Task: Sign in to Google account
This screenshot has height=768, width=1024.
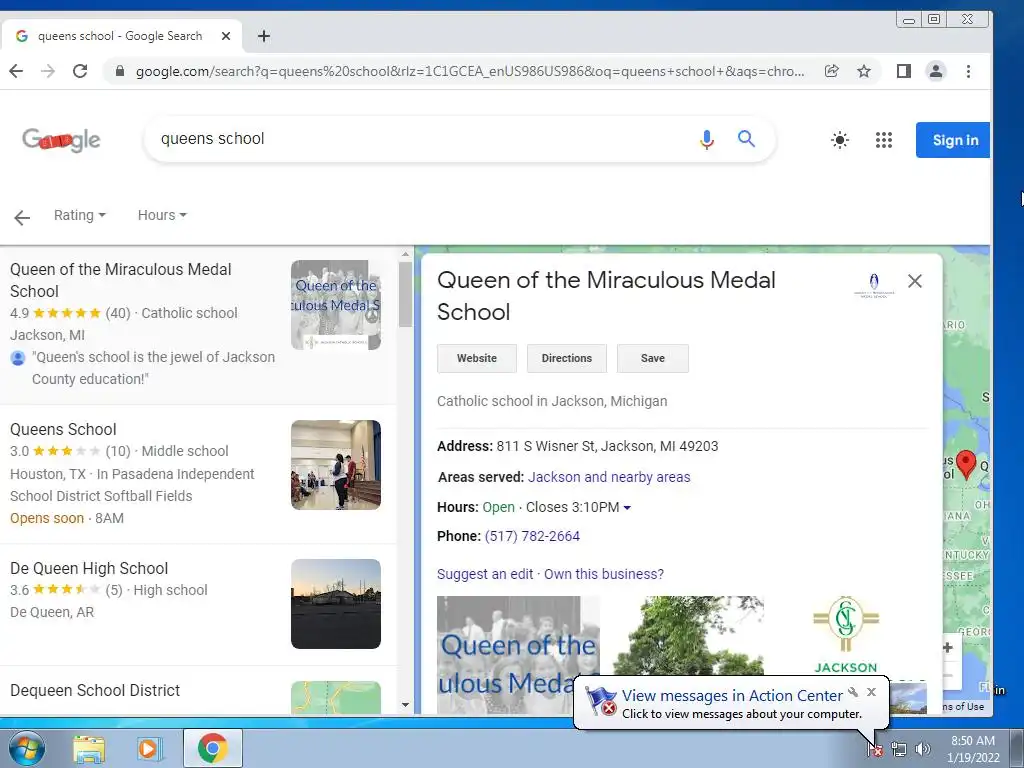Action: click(953, 140)
